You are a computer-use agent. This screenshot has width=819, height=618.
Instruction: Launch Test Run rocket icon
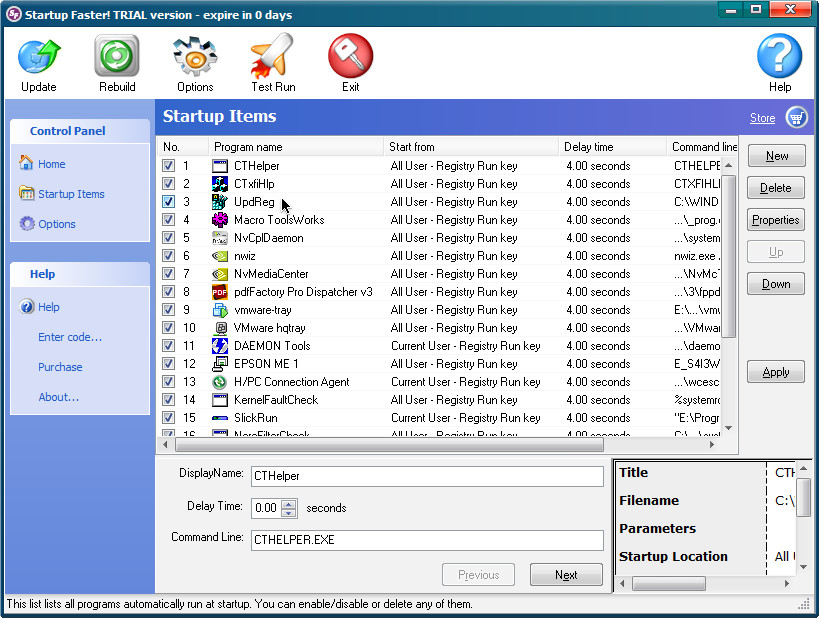pyautogui.click(x=273, y=55)
